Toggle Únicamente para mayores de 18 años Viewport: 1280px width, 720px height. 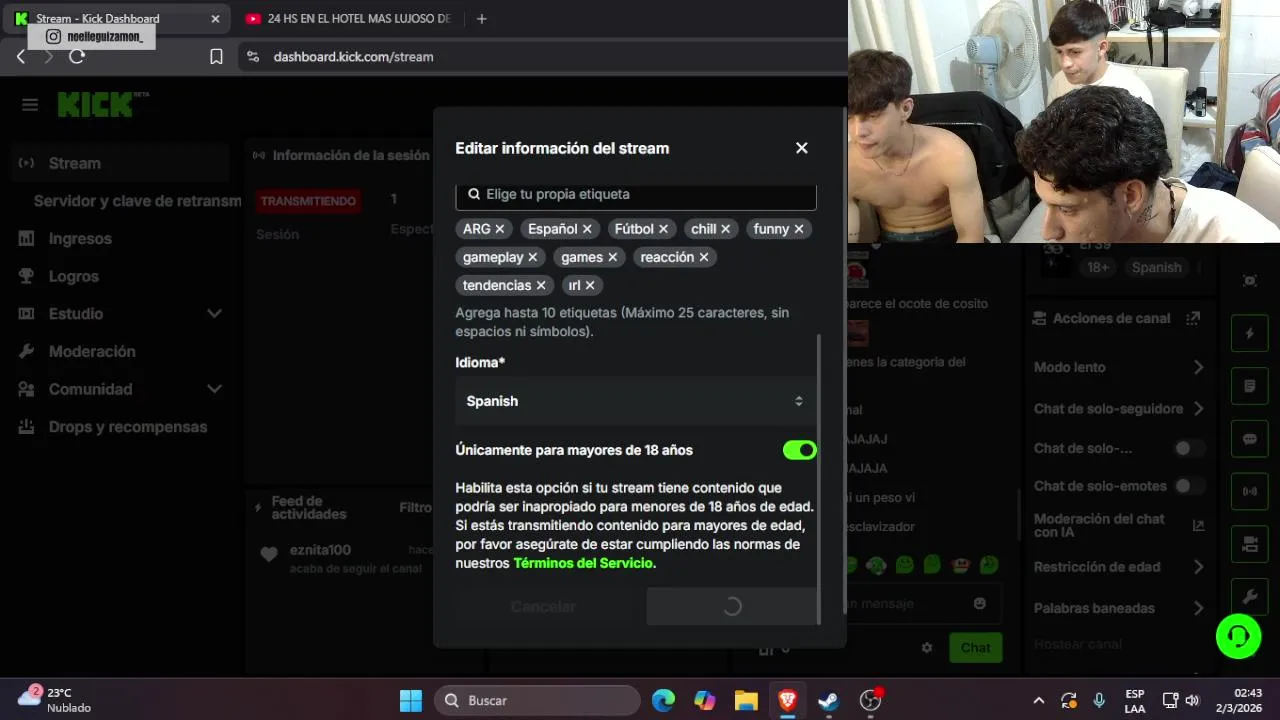(799, 450)
